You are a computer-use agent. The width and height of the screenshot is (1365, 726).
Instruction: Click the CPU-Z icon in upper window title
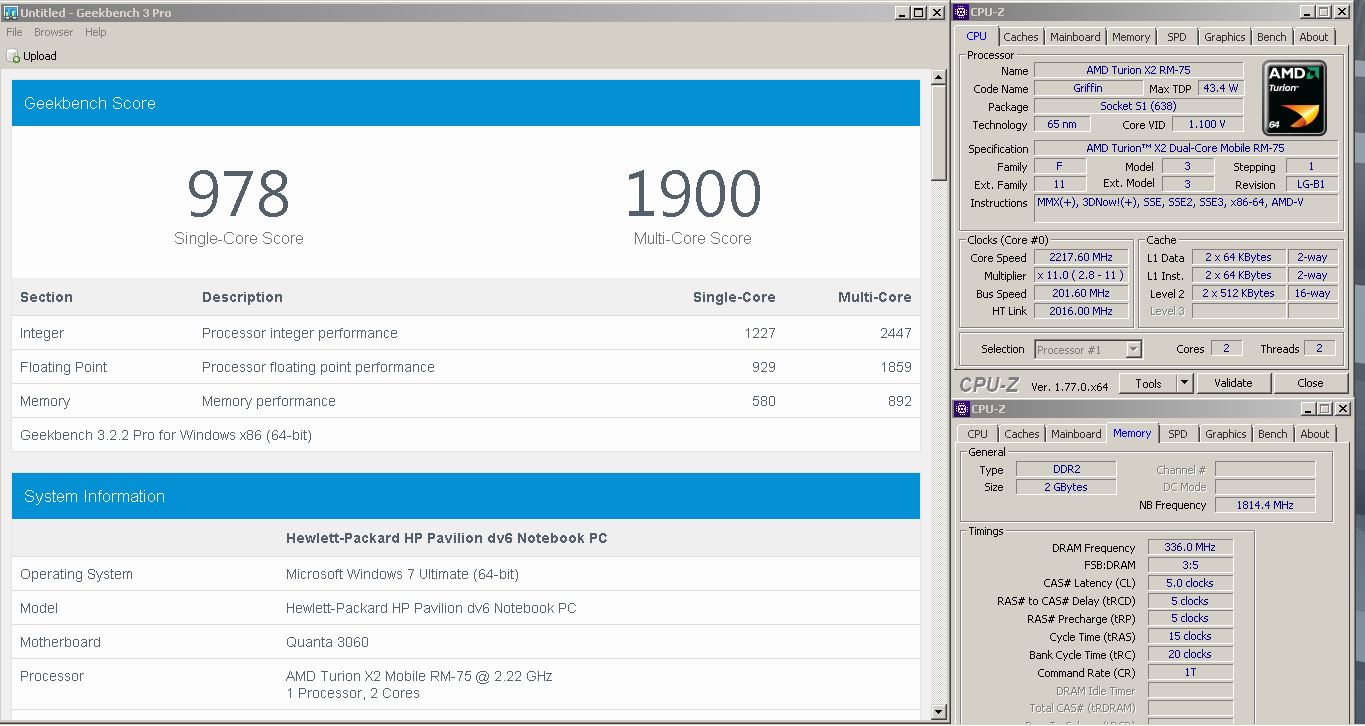[x=962, y=12]
